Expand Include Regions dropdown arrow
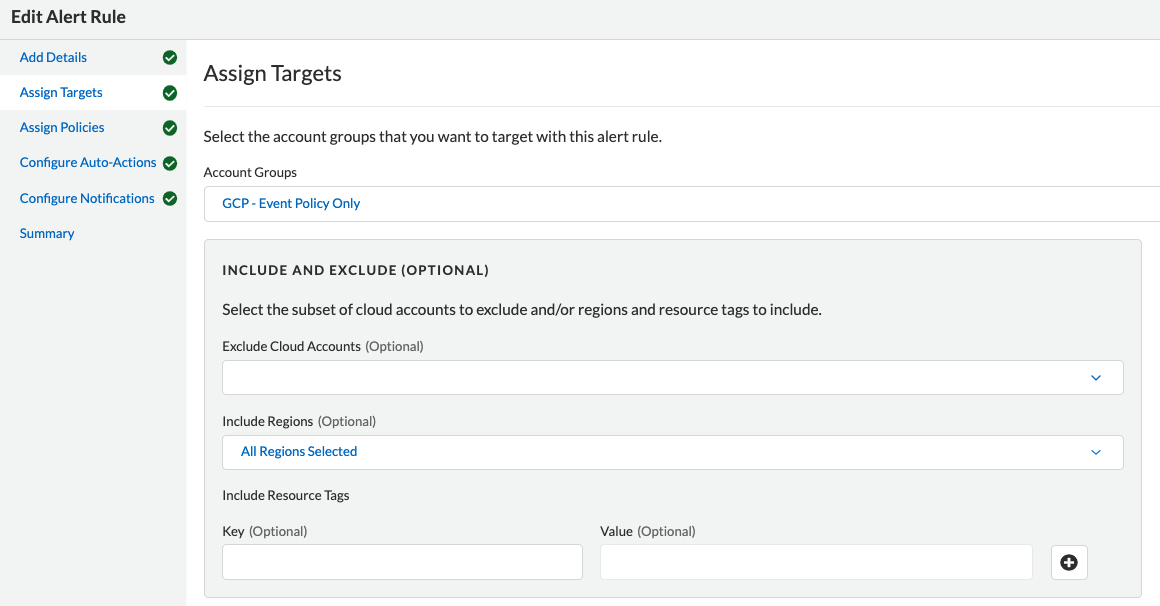The width and height of the screenshot is (1160, 606). tap(1095, 452)
